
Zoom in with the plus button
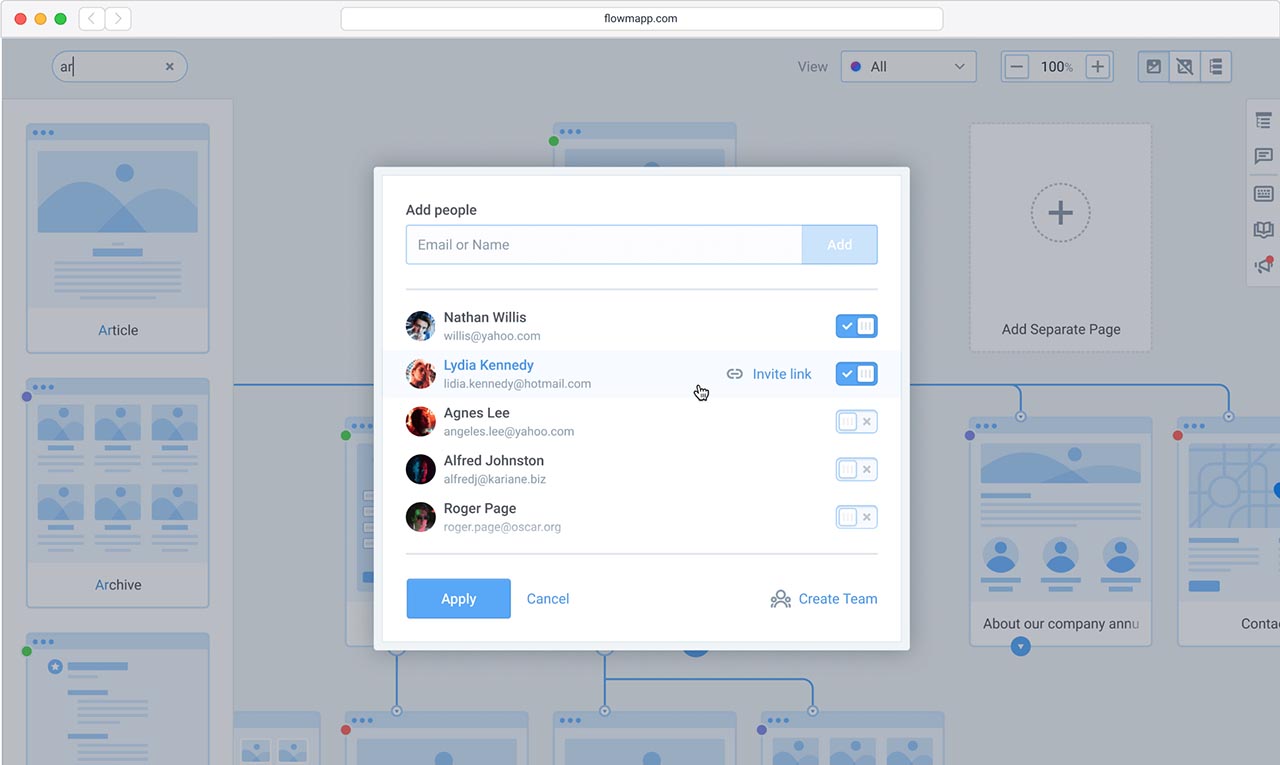point(1098,67)
